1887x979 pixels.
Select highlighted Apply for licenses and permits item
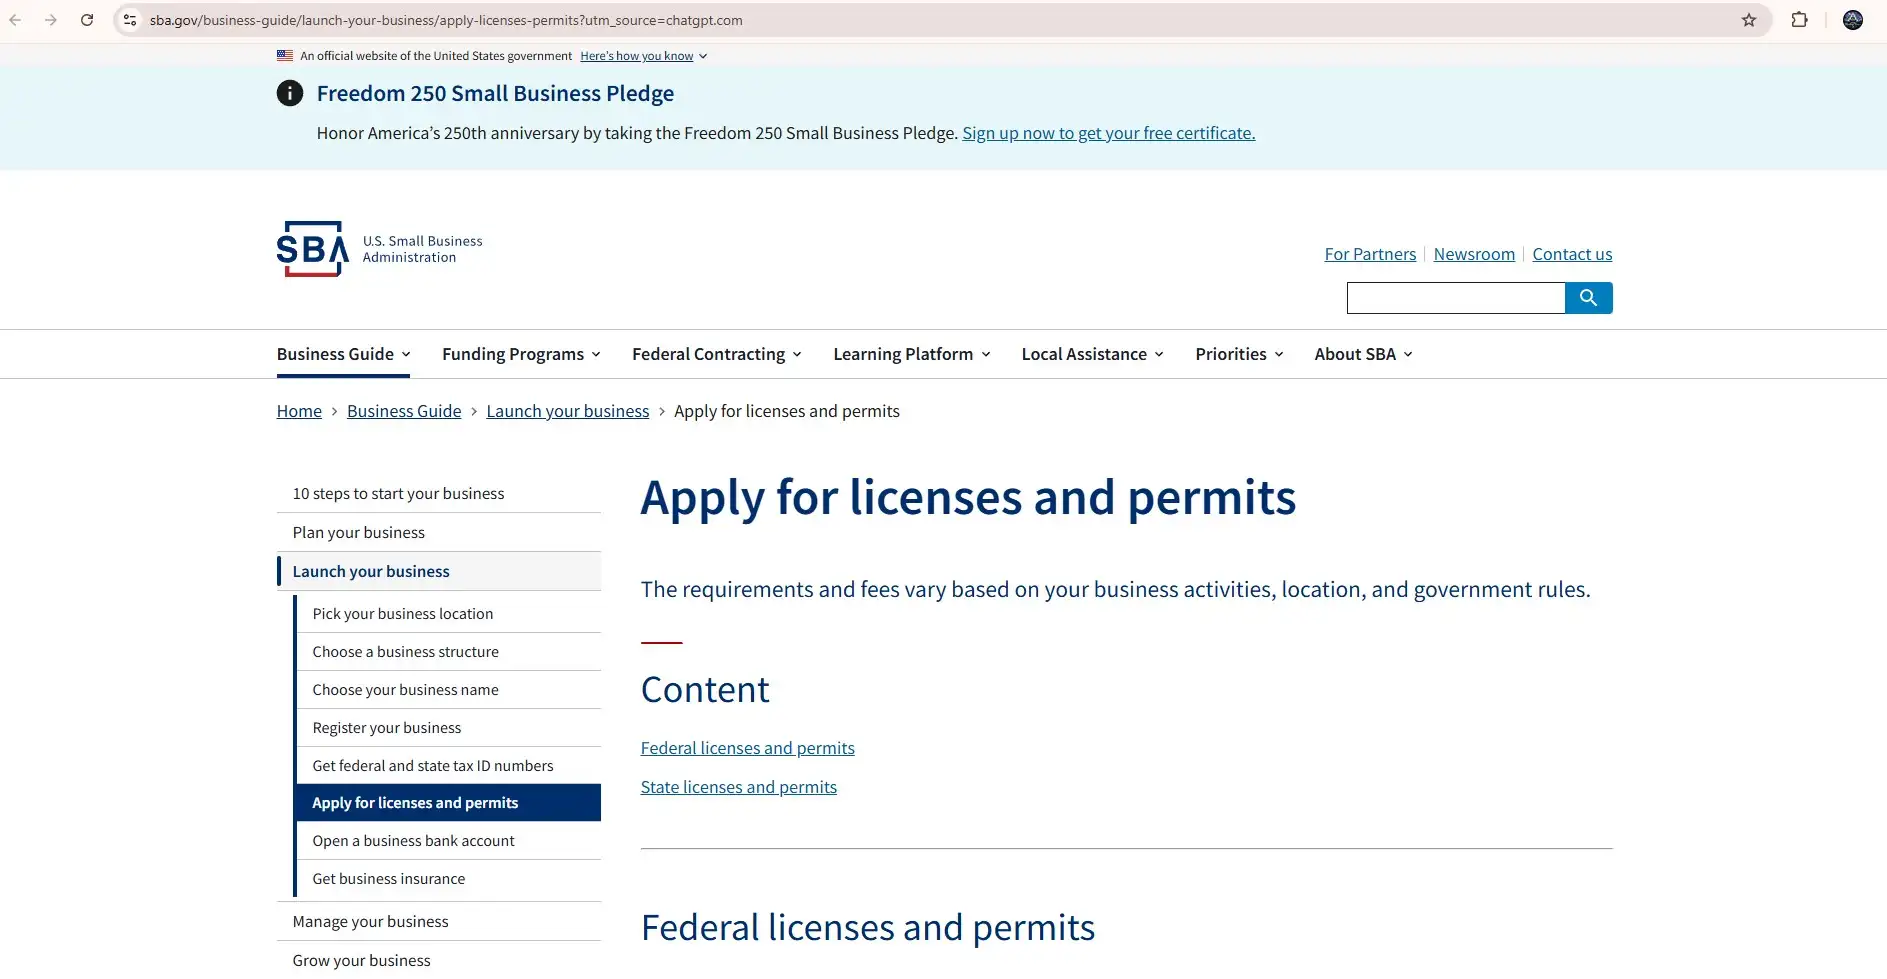tap(449, 803)
